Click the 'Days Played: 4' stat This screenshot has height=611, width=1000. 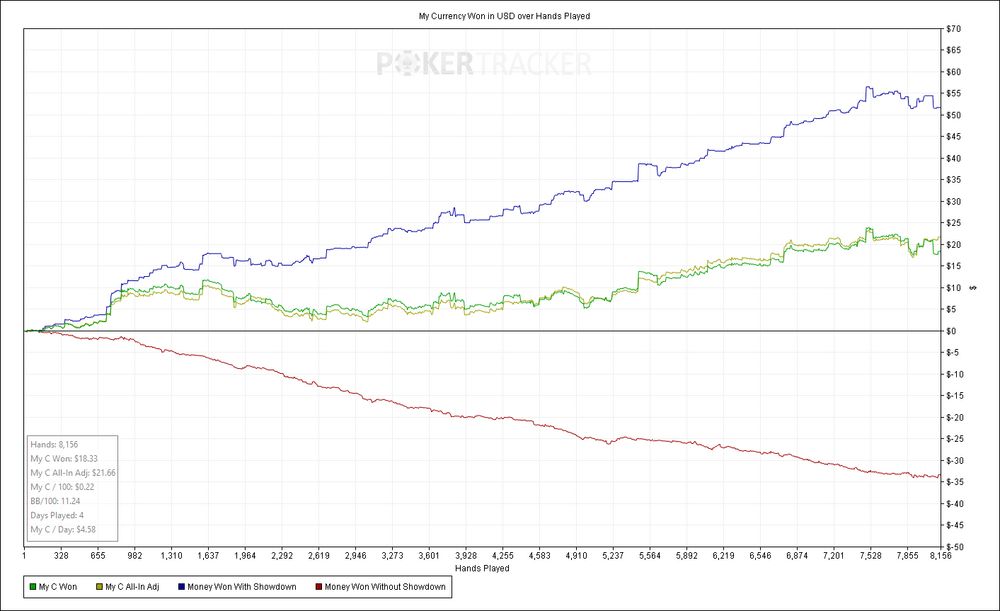tap(58, 515)
